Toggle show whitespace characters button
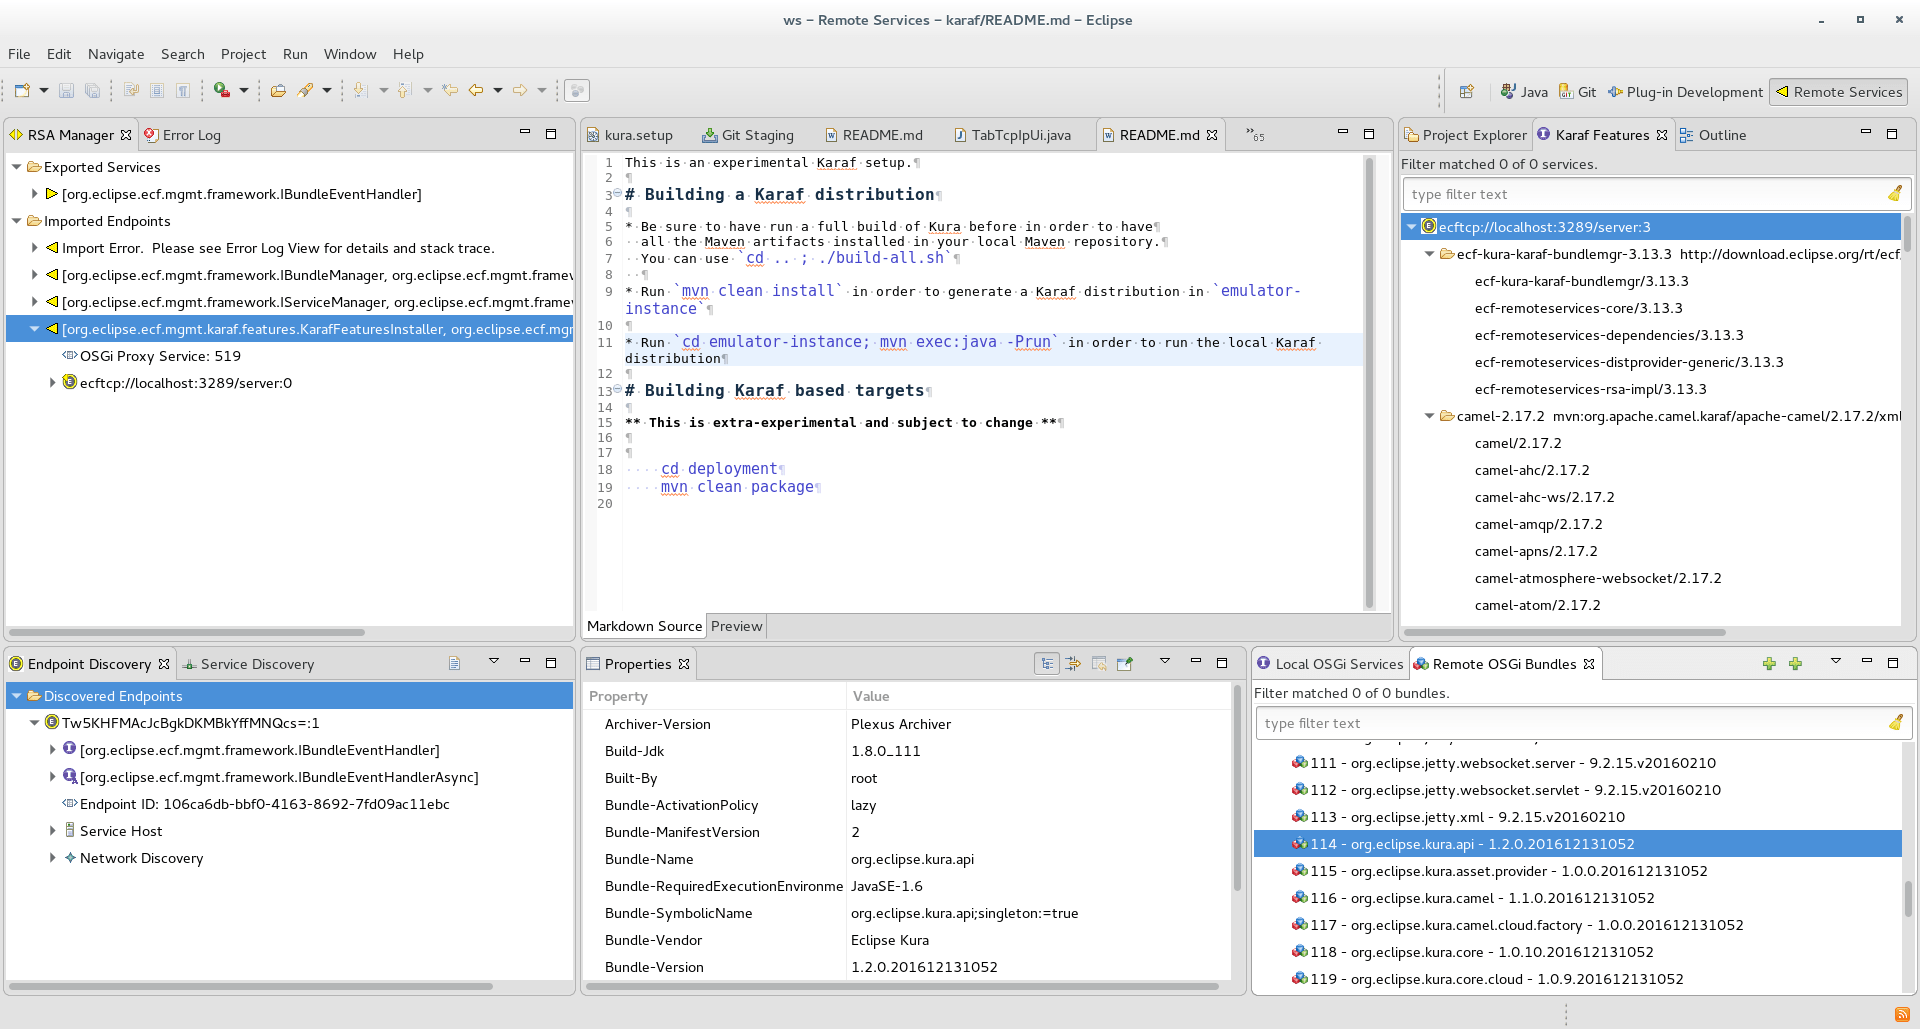1920x1029 pixels. pos(183,91)
